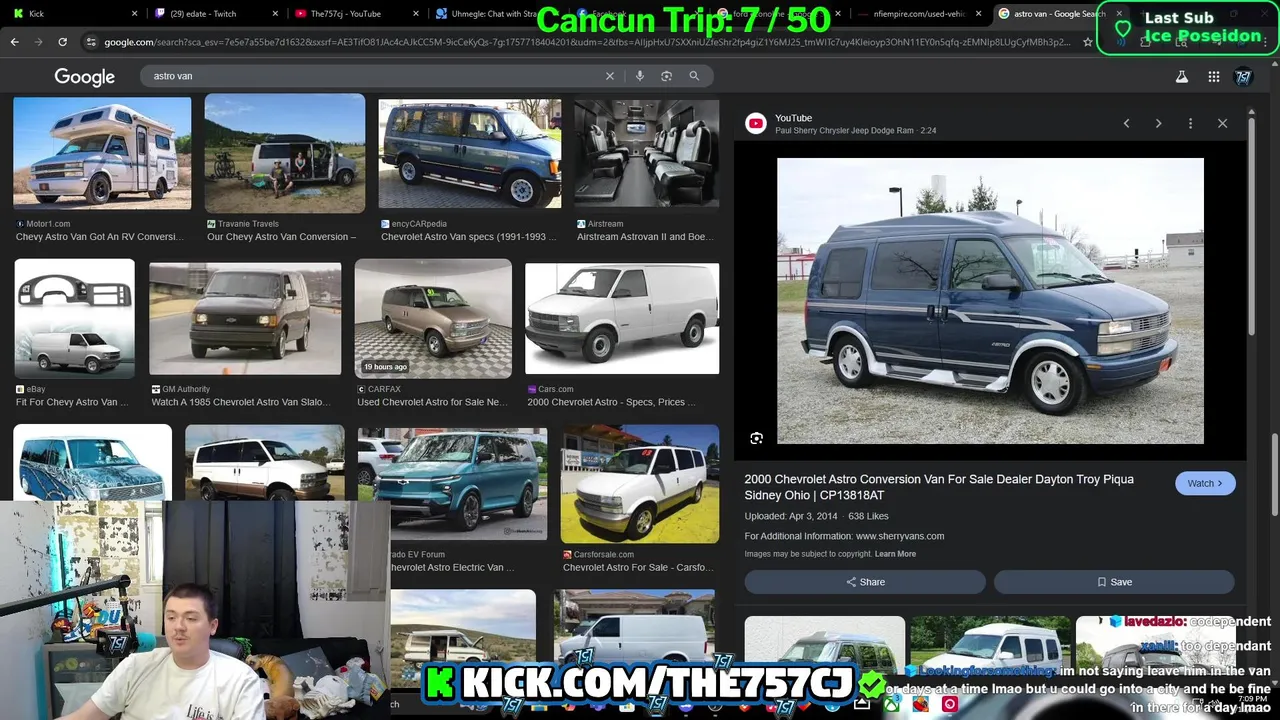Image resolution: width=1280 pixels, height=720 pixels.
Task: Show next image in preview panel
Action: pyautogui.click(x=1158, y=123)
